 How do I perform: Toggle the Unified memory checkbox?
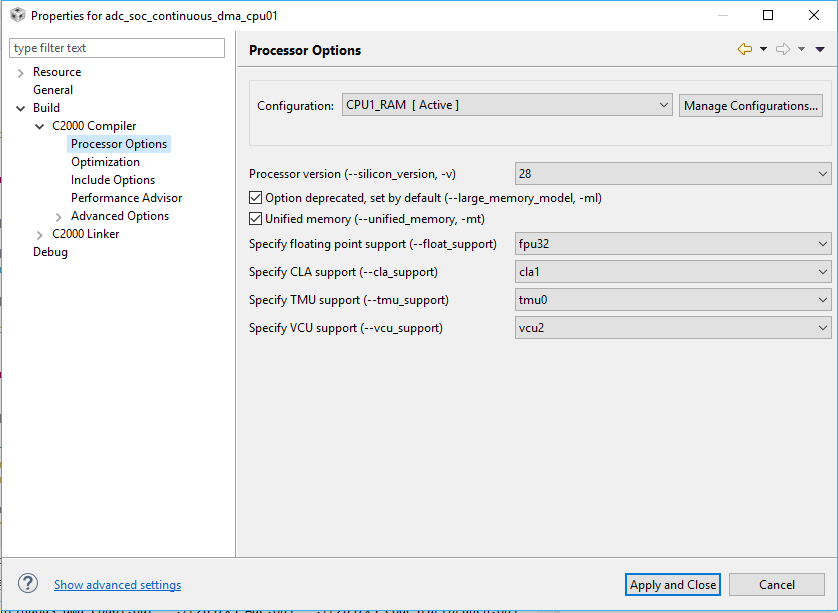(255, 219)
